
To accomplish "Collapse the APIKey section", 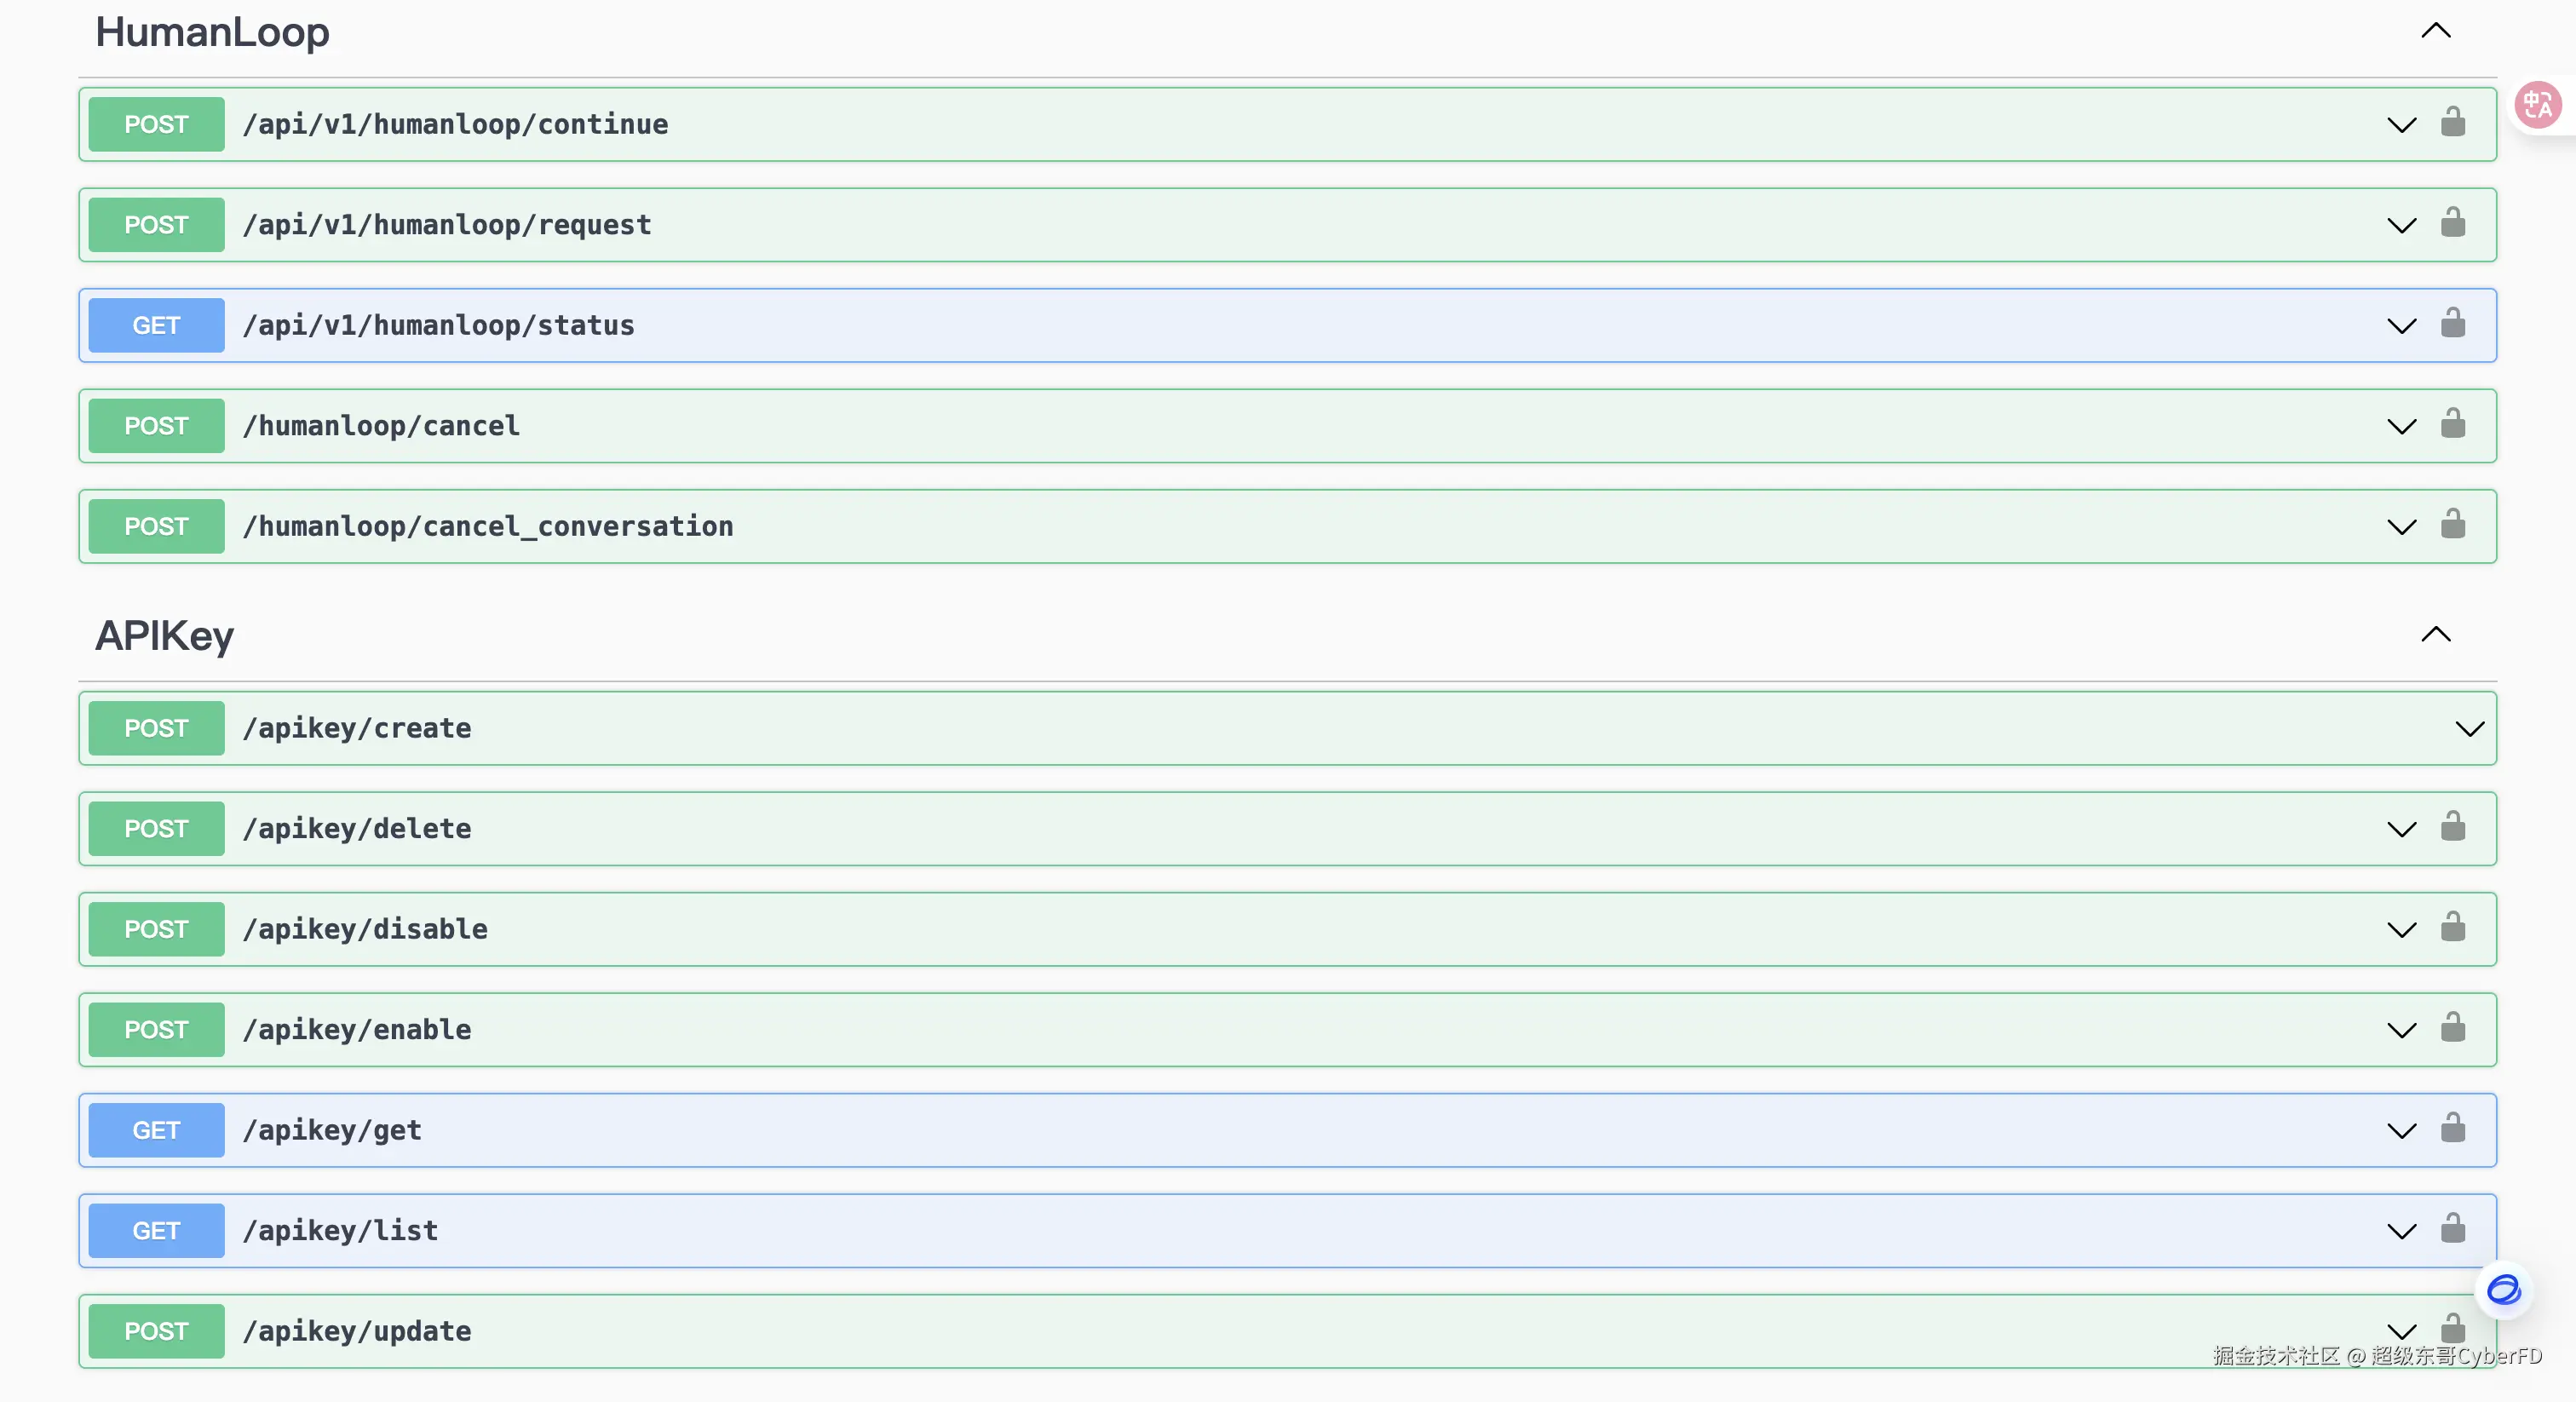I will pyautogui.click(x=2435, y=635).
